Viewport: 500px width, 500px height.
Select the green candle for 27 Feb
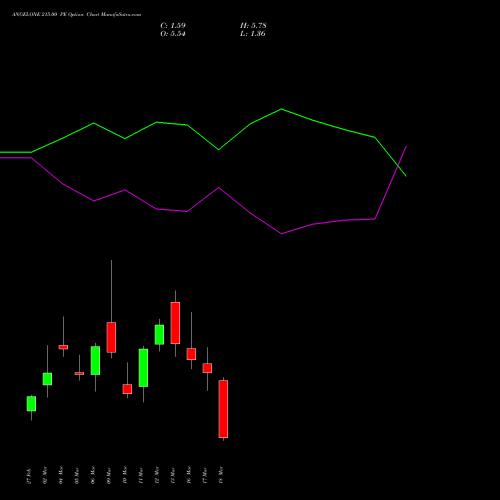click(31, 404)
